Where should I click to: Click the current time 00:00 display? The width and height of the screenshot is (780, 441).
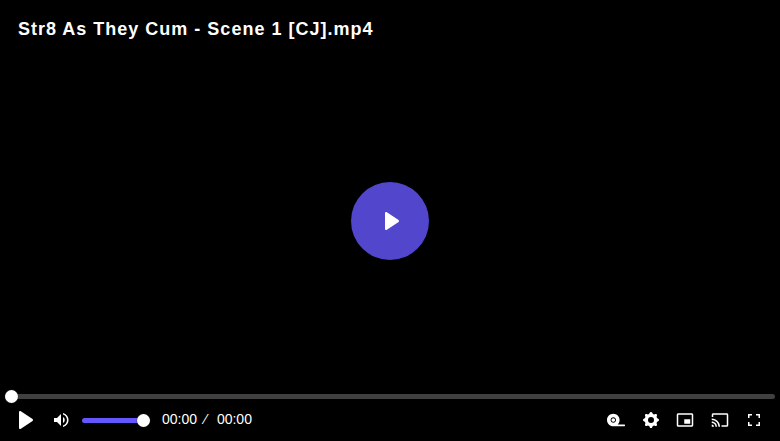click(180, 419)
